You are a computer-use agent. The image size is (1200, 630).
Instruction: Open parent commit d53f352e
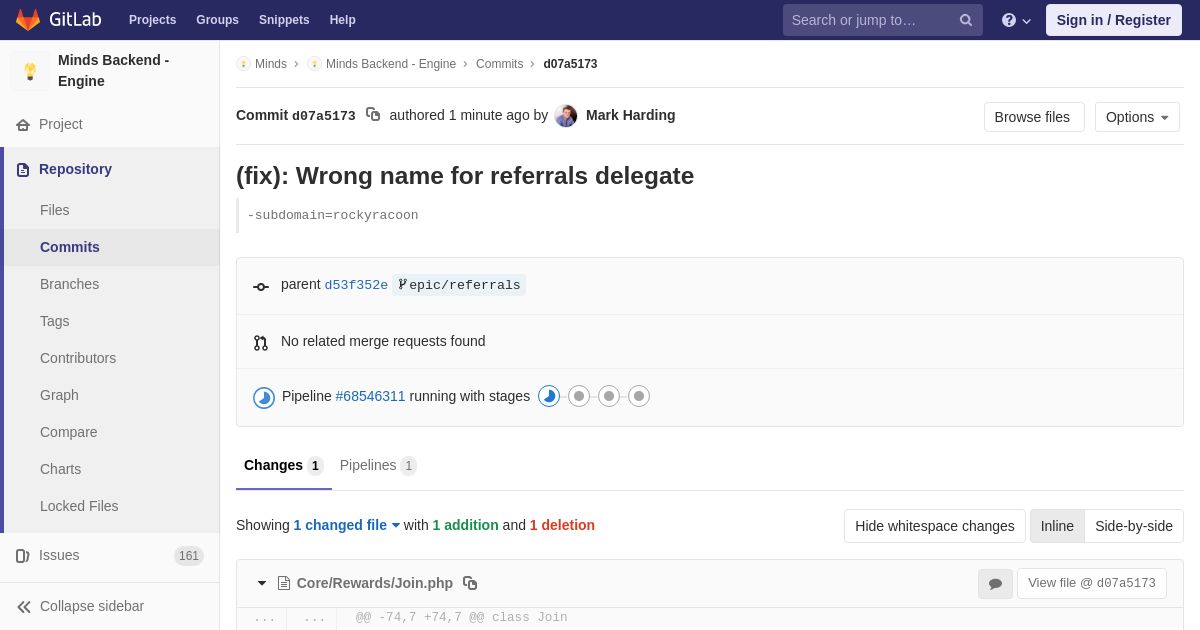click(x=356, y=285)
